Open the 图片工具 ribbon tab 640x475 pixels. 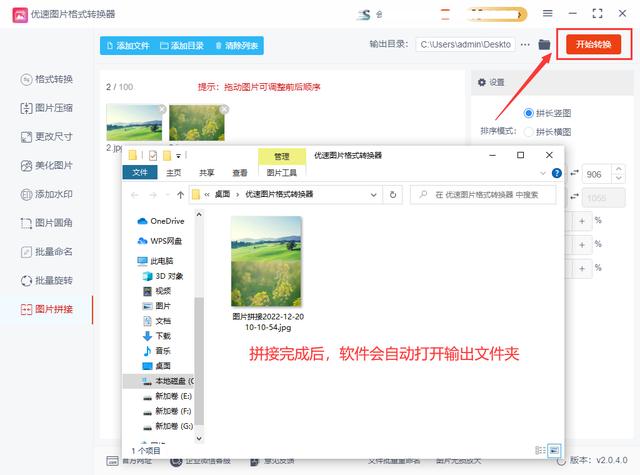coord(282,173)
